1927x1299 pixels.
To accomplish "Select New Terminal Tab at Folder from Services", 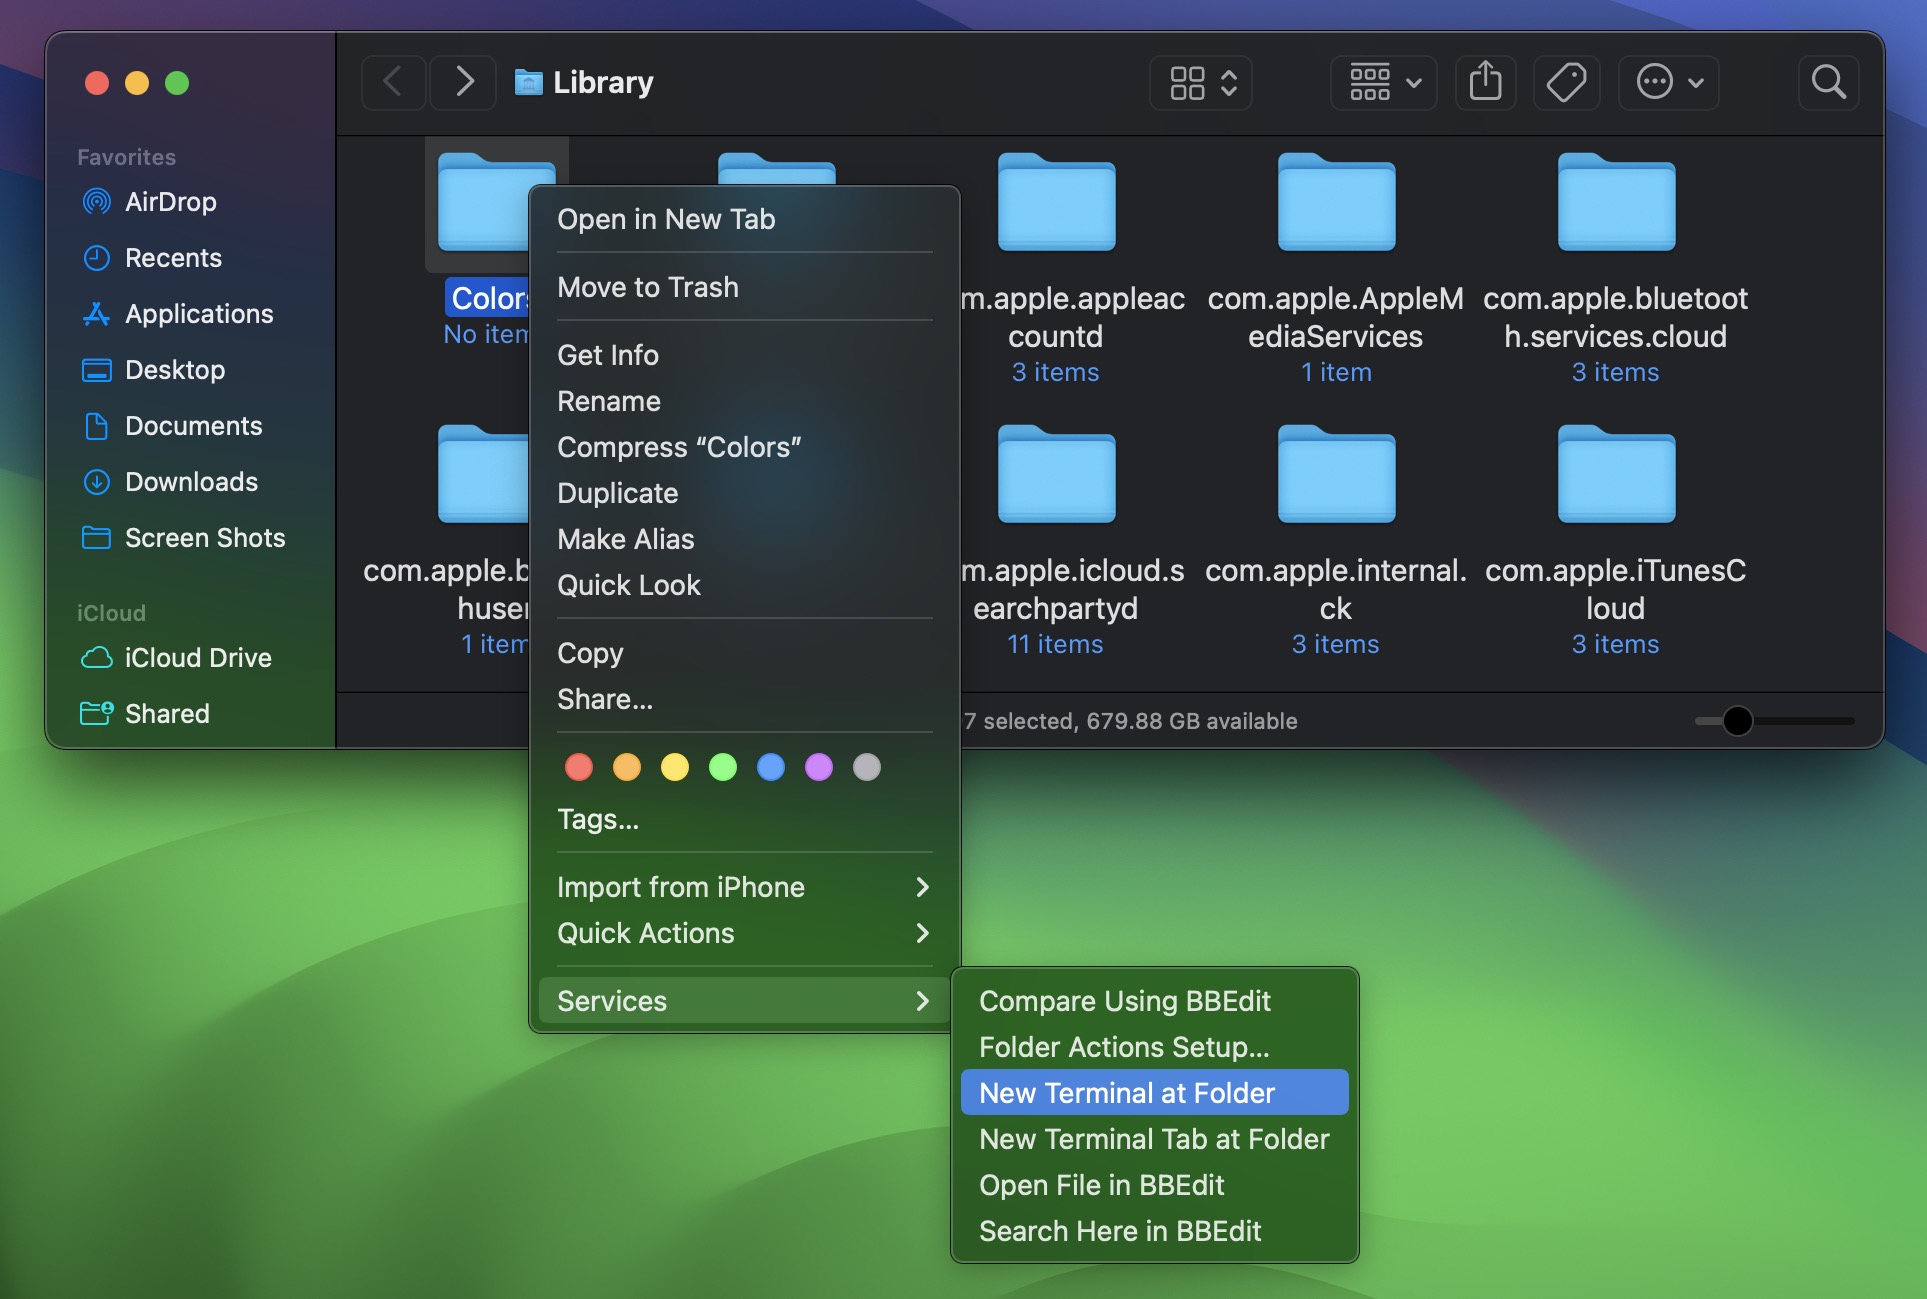I will pos(1153,1139).
